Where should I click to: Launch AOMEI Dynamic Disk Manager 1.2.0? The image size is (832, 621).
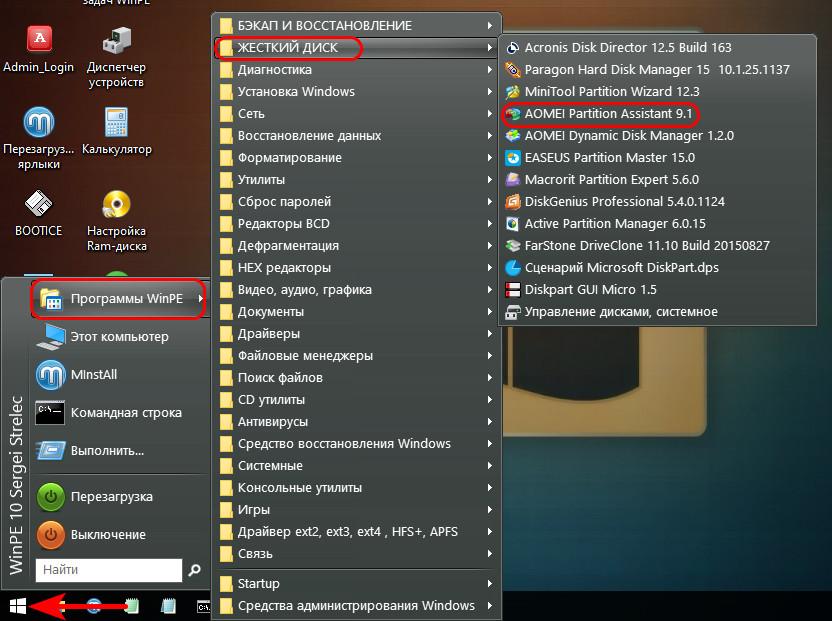(x=657, y=136)
